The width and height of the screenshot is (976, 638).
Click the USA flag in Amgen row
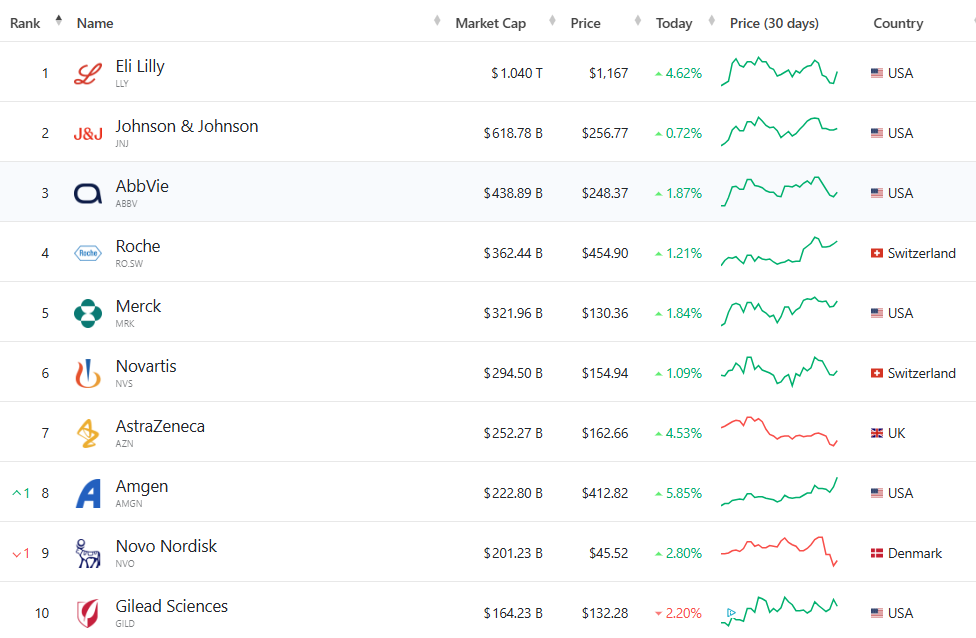(876, 494)
